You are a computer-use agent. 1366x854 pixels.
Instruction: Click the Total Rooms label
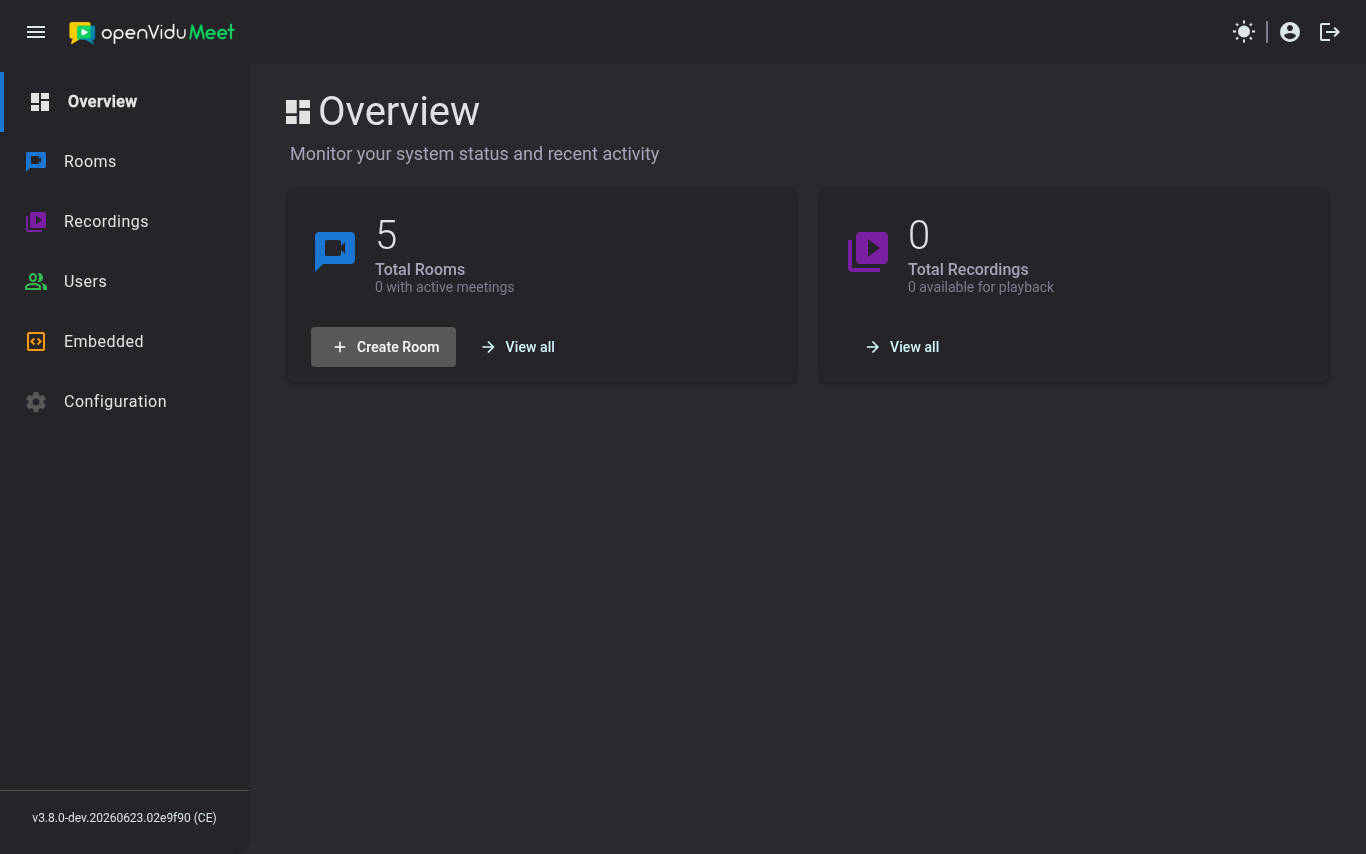coord(420,269)
